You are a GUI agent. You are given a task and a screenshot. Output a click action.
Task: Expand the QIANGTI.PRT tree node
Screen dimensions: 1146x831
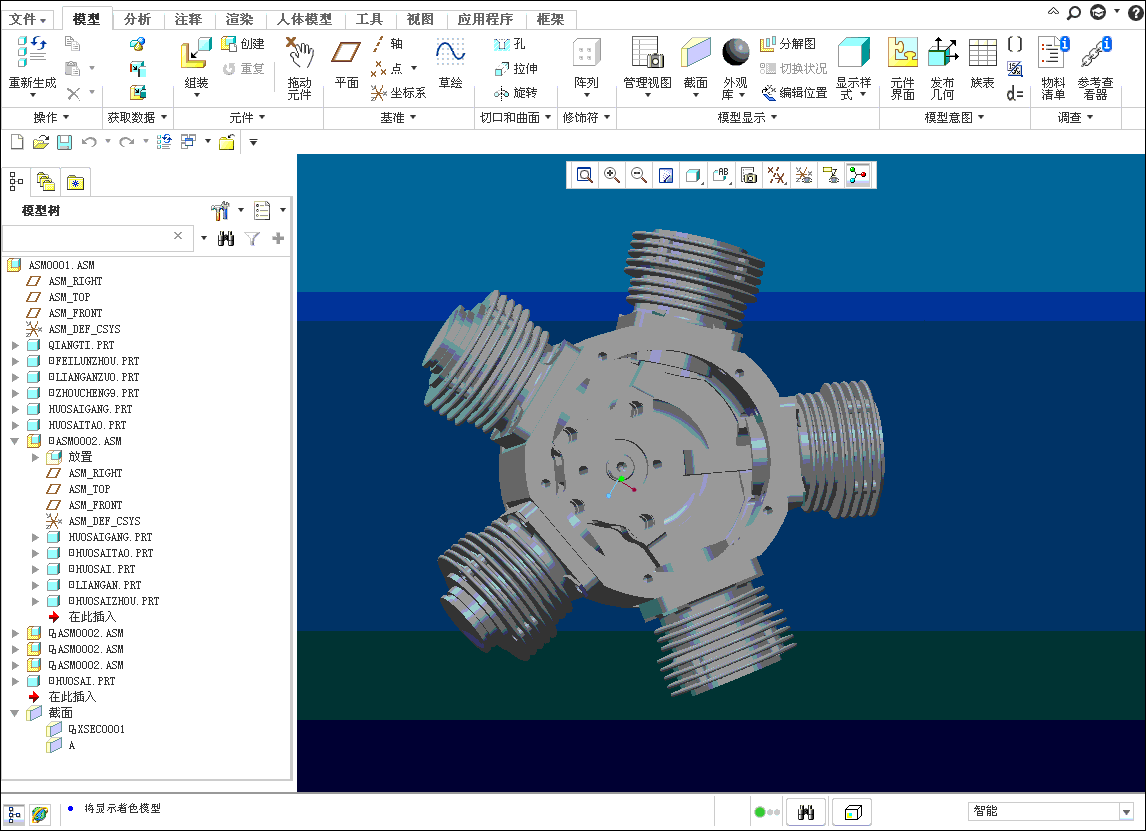(15, 345)
